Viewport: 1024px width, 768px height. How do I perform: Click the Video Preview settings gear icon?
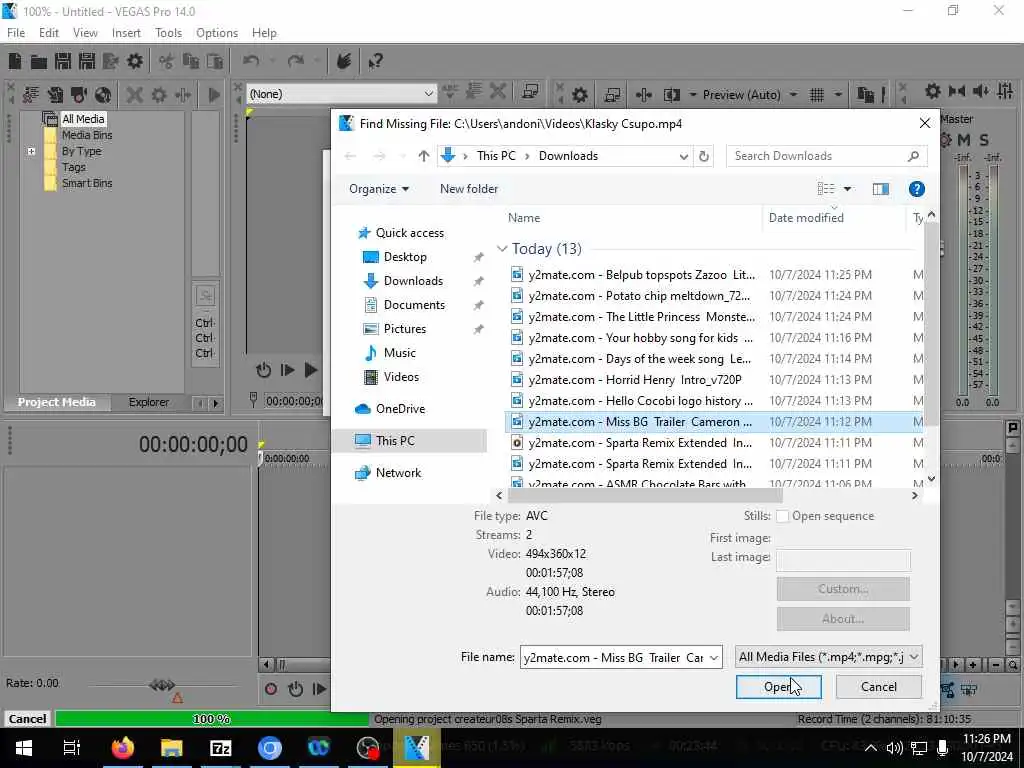pyautogui.click(x=580, y=95)
